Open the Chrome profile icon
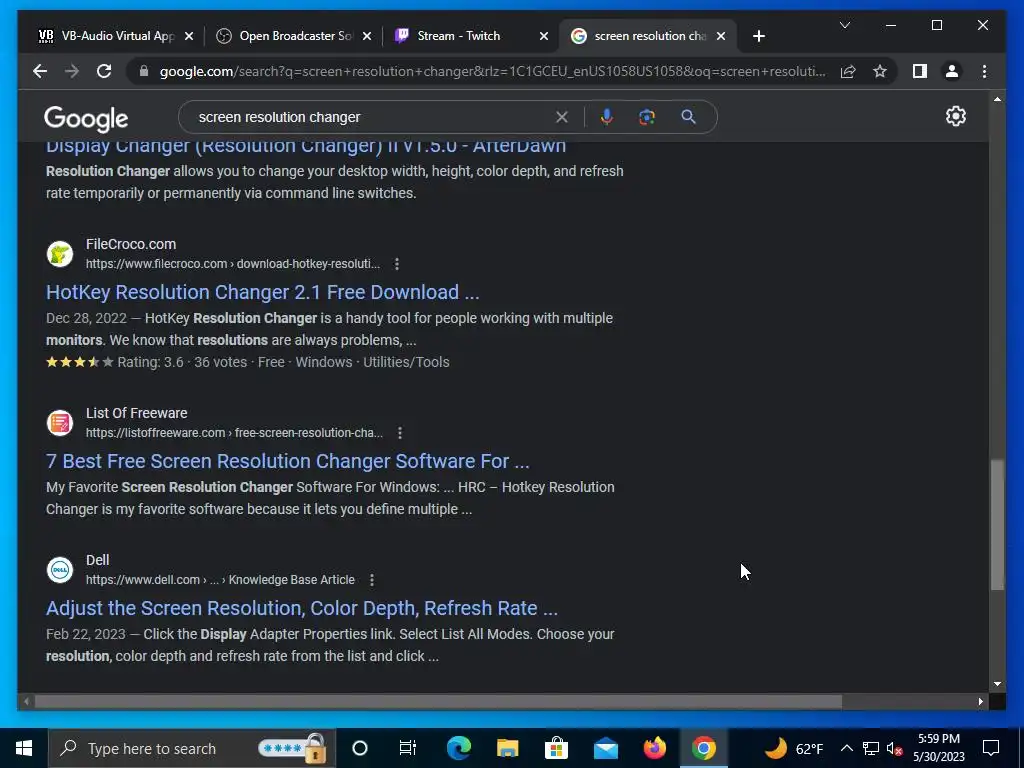Image resolution: width=1024 pixels, height=768 pixels. point(952,71)
